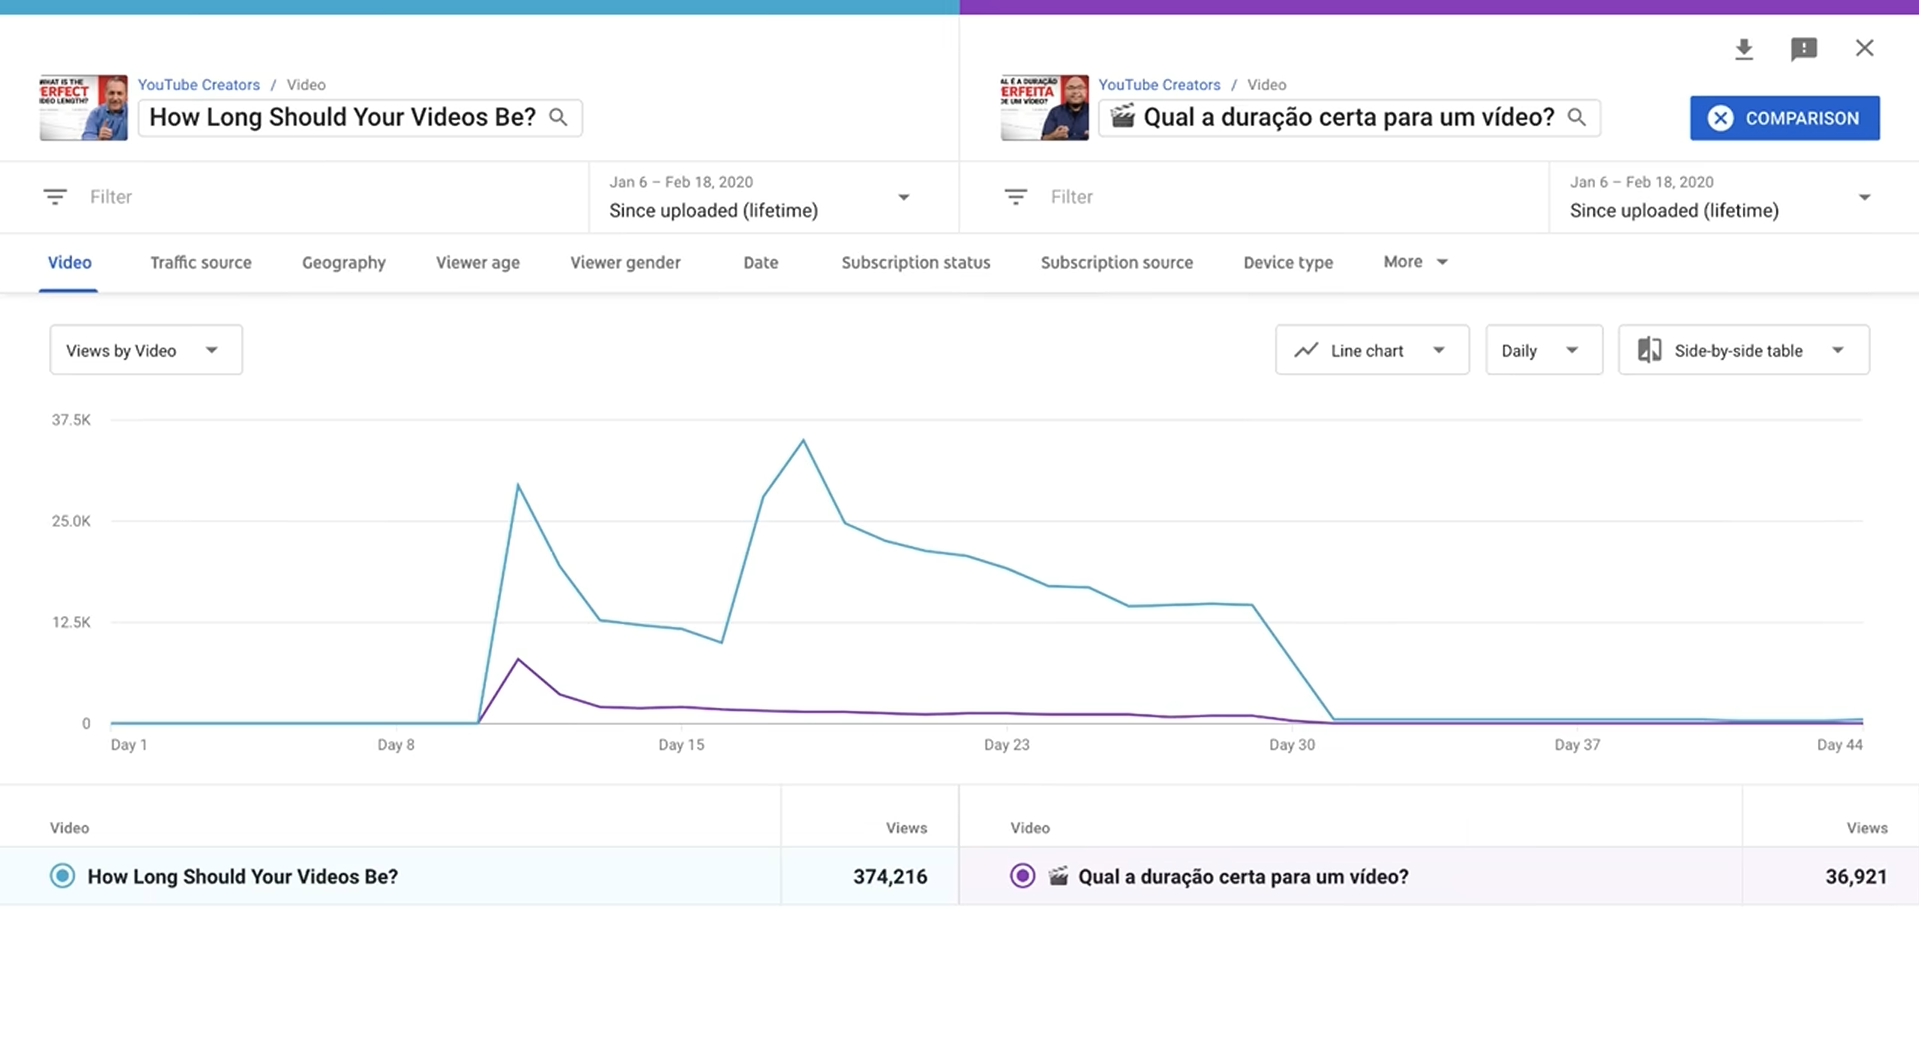Click the left Filter lines icon
The width and height of the screenshot is (1919, 1048).
pyautogui.click(x=55, y=197)
